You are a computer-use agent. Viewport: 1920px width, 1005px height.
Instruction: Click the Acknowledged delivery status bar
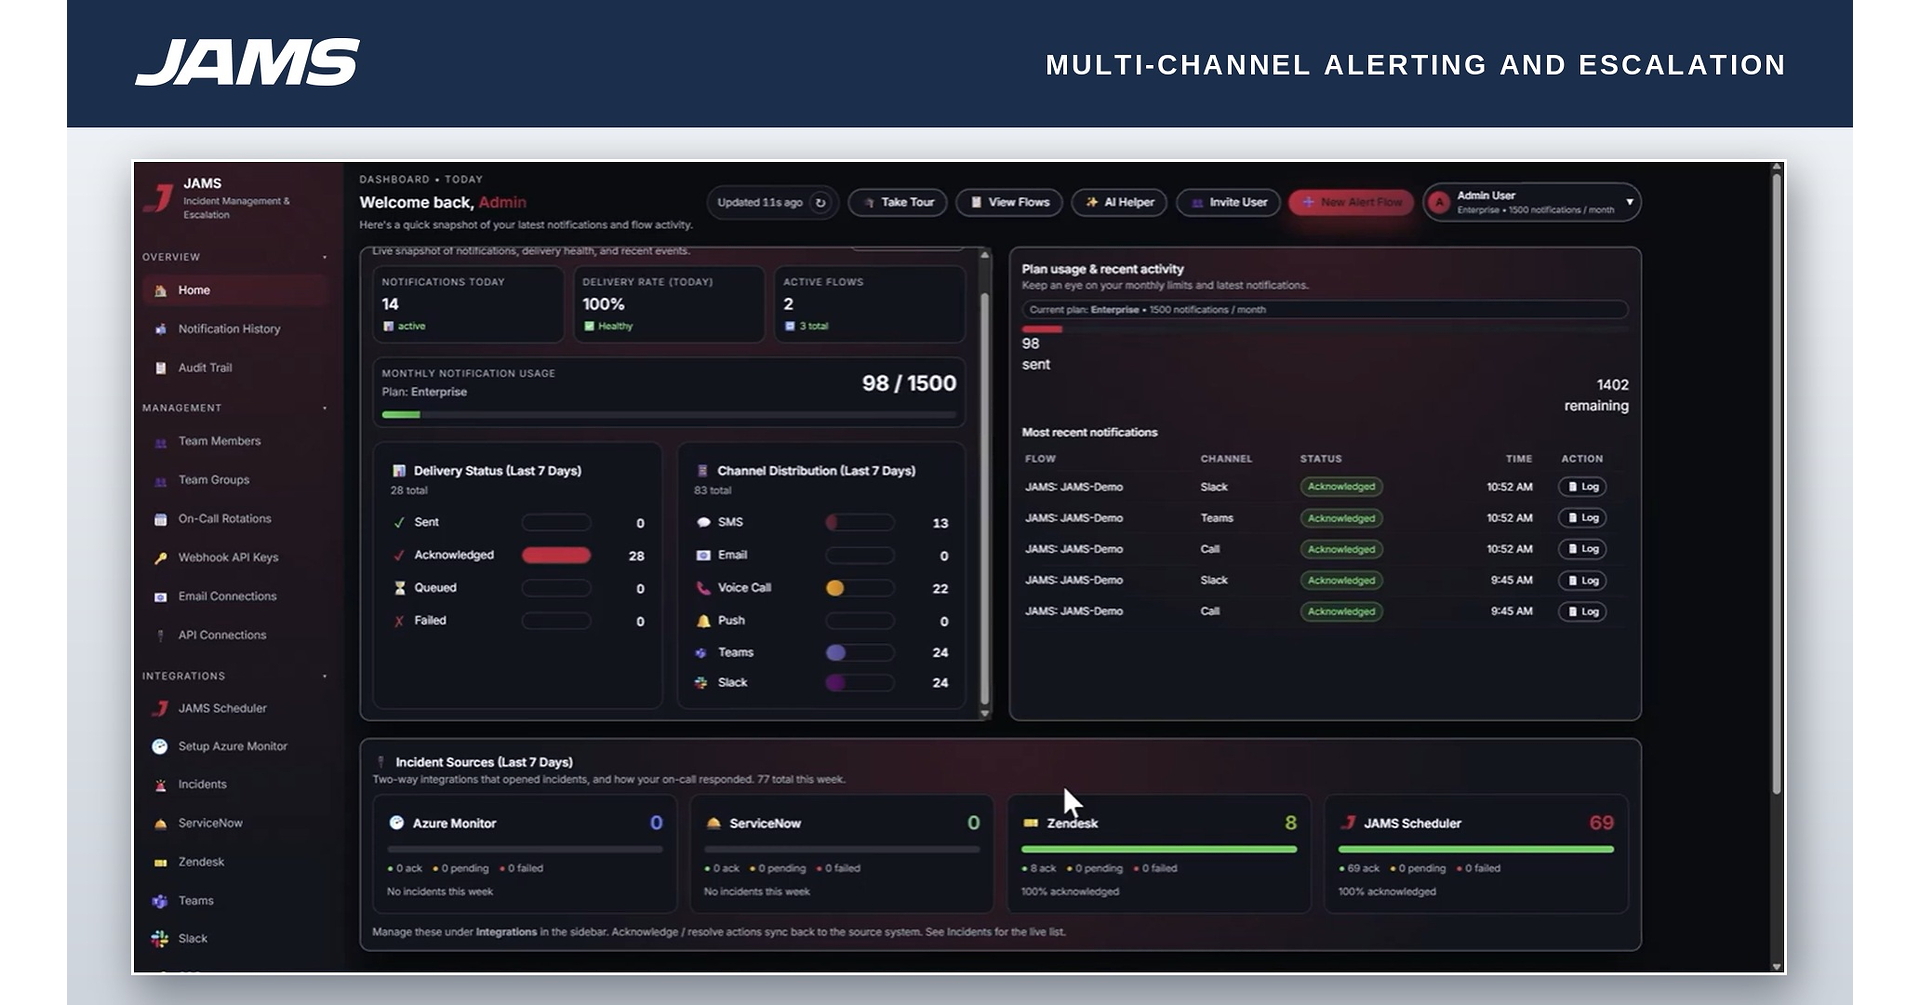coord(556,556)
